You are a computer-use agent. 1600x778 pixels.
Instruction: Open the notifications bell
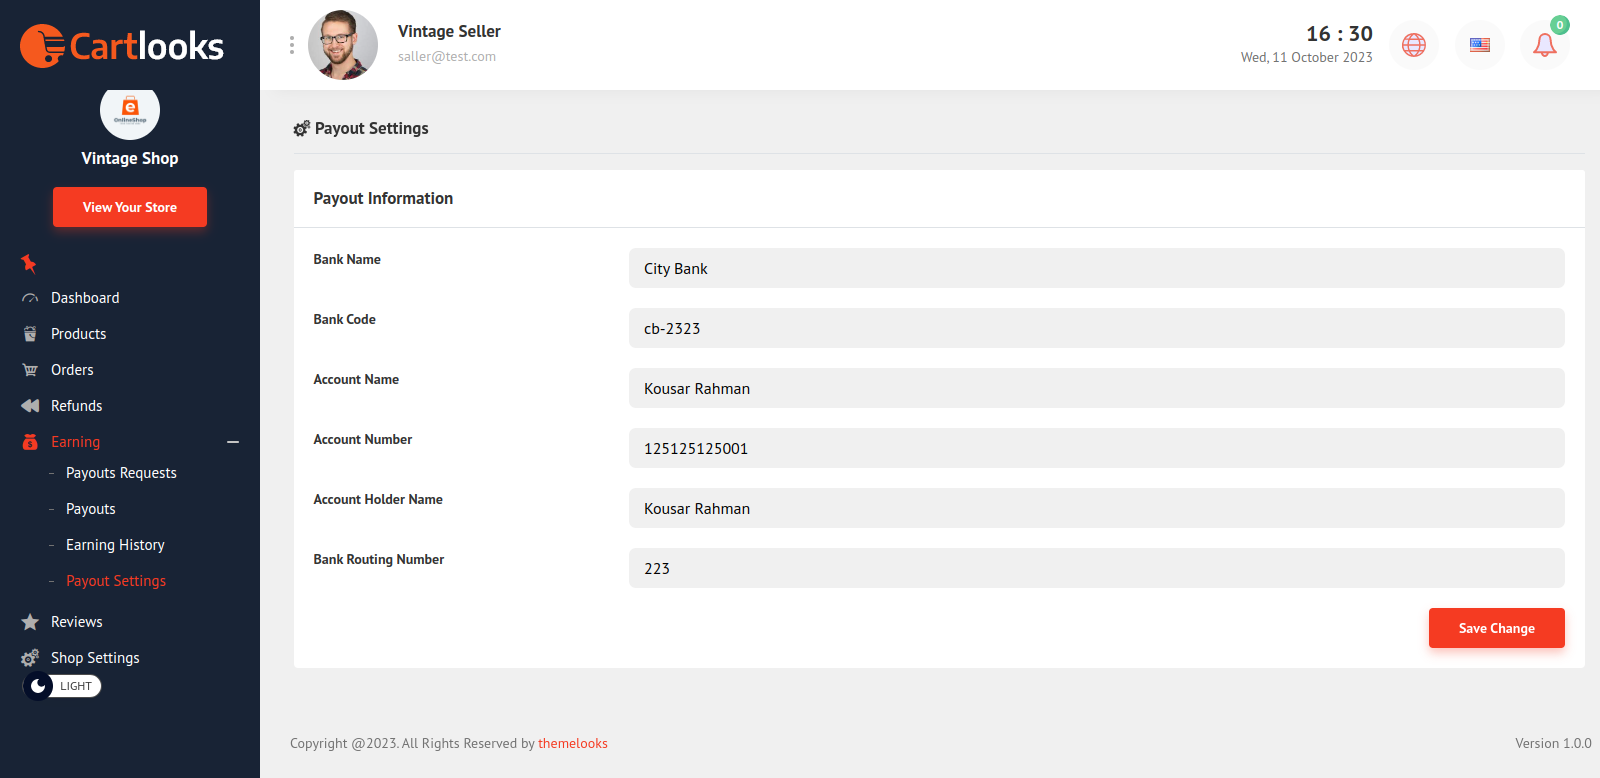(1544, 45)
